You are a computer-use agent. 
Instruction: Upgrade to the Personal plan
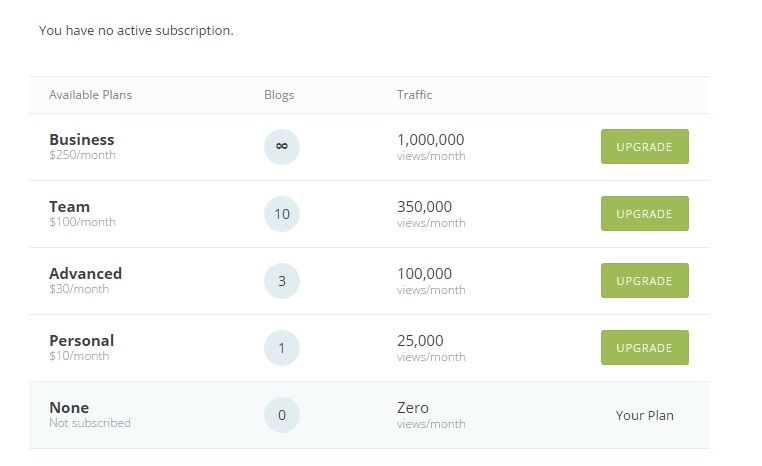pos(644,347)
